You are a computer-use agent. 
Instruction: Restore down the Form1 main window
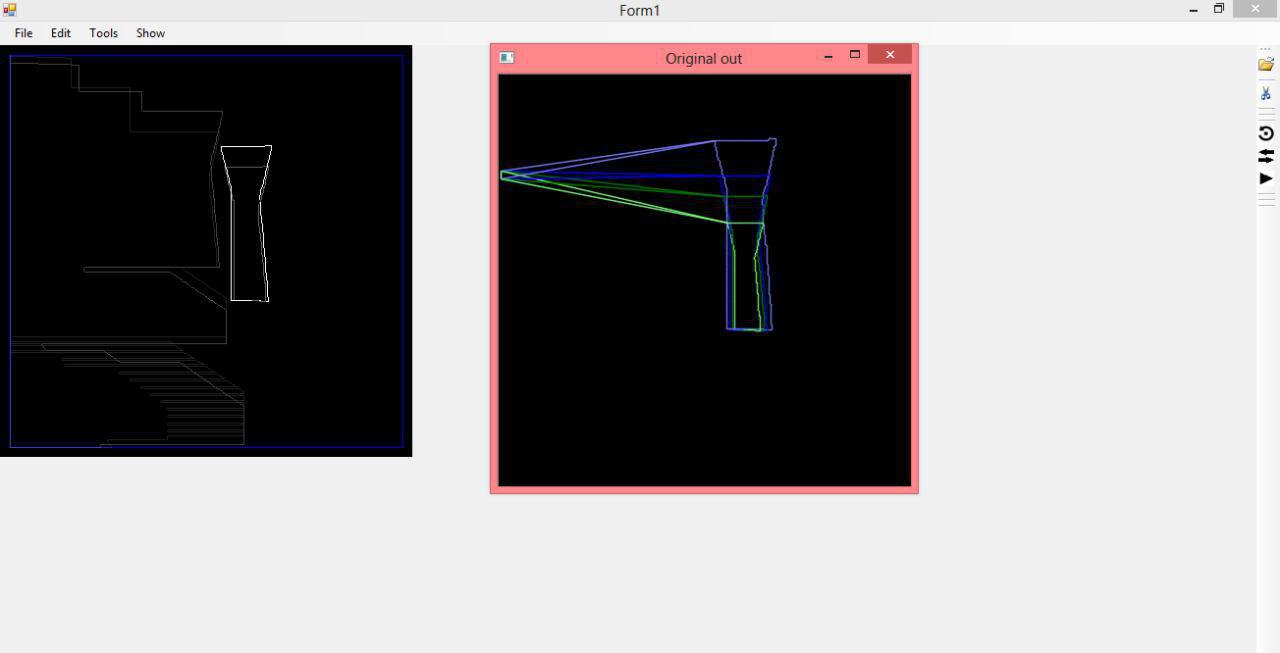(1219, 9)
